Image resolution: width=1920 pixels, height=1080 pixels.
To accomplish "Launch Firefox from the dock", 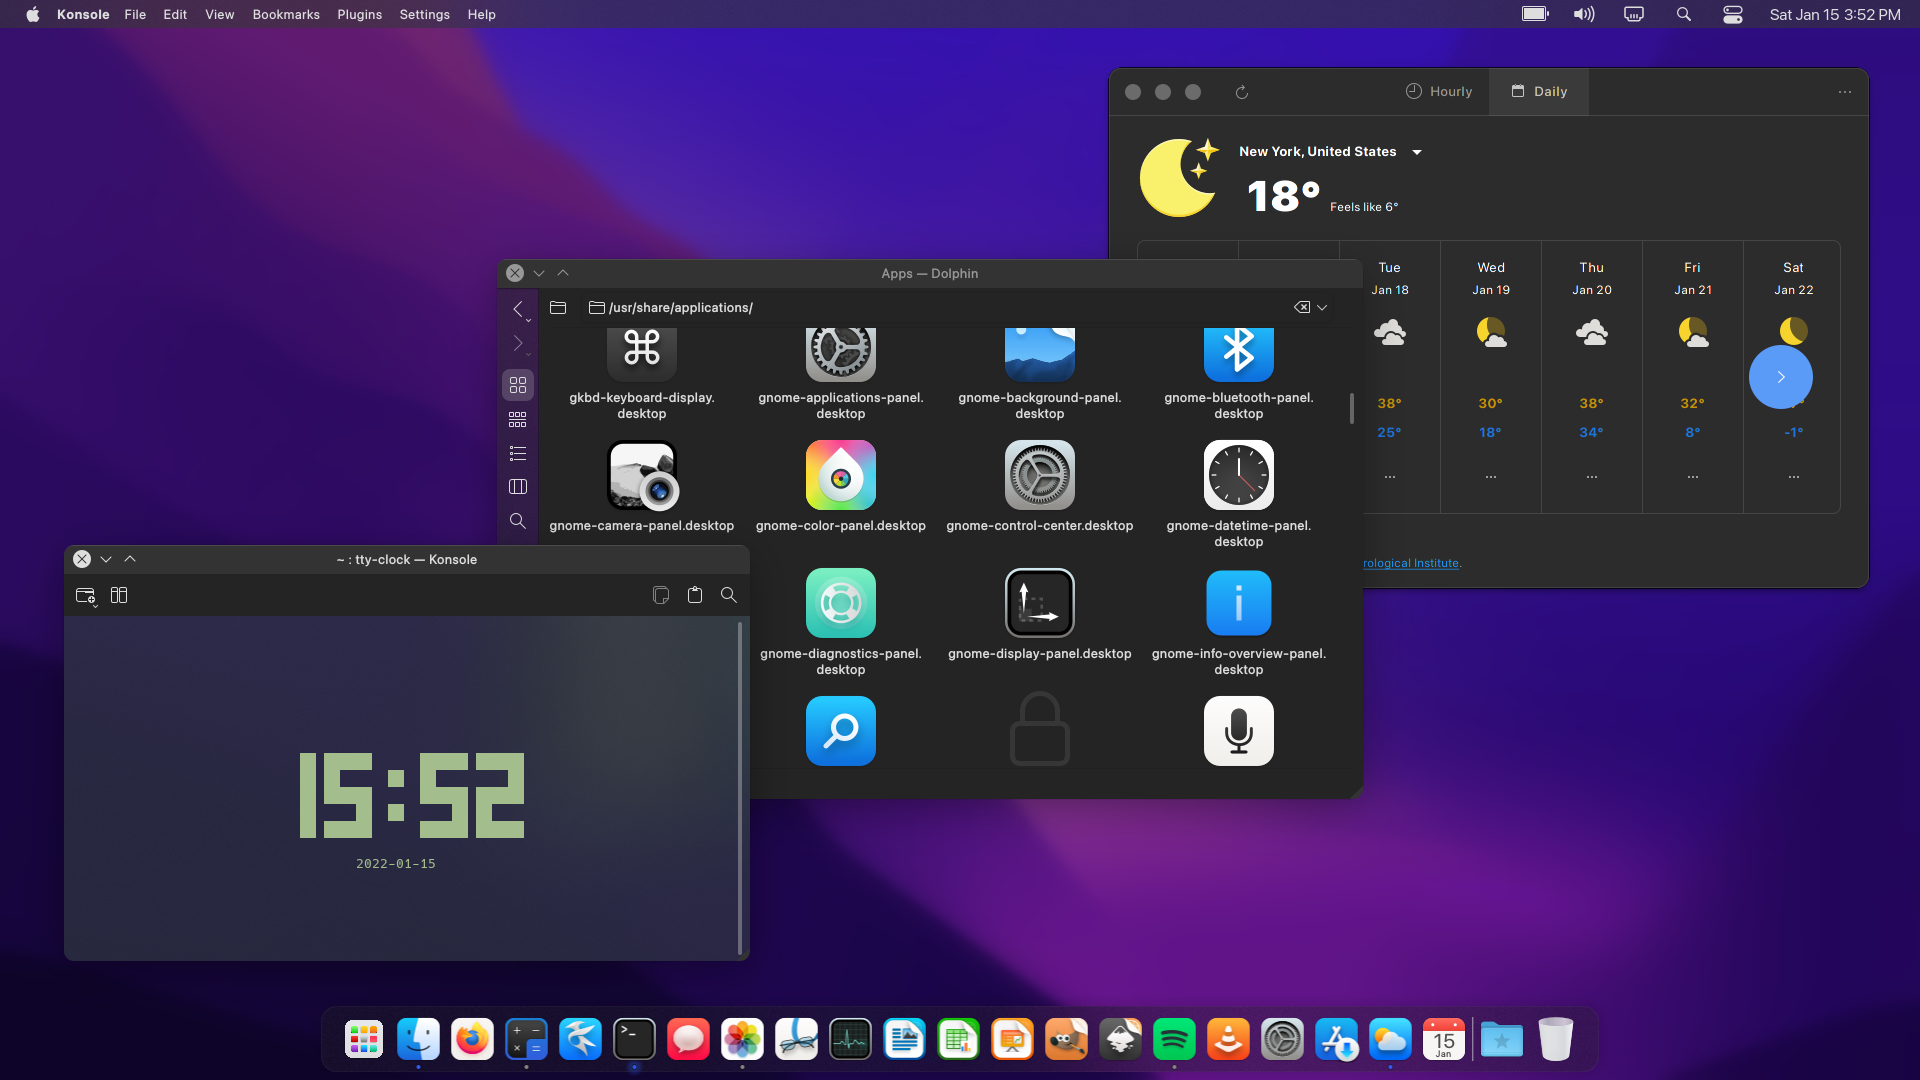I will 472,1040.
